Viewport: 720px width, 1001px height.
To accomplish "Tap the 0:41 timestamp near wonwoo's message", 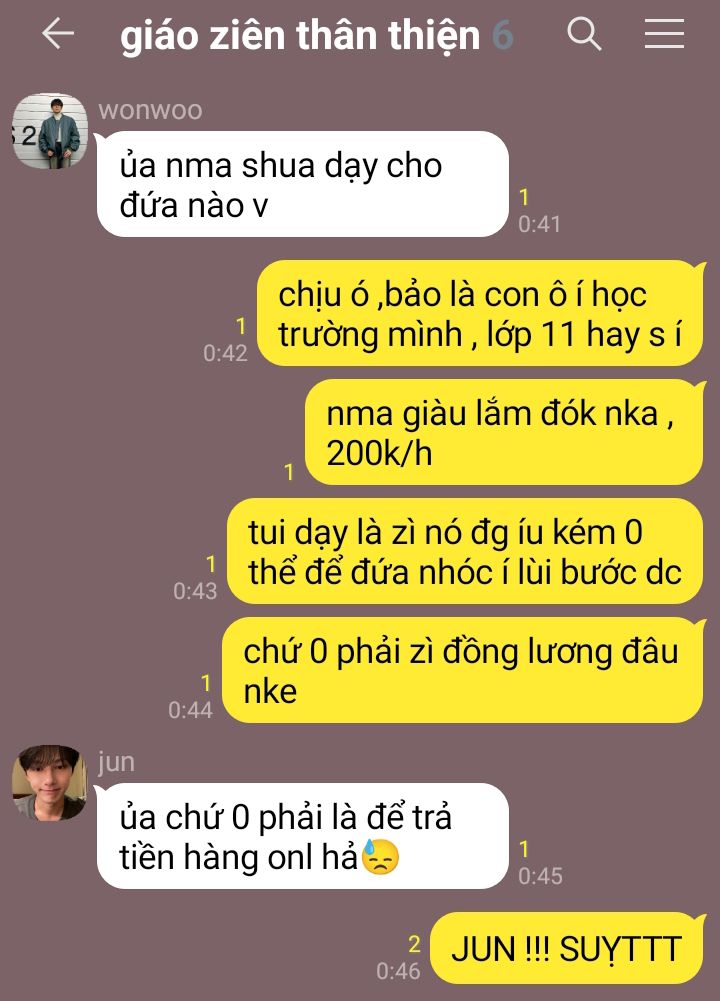I will 539,224.
